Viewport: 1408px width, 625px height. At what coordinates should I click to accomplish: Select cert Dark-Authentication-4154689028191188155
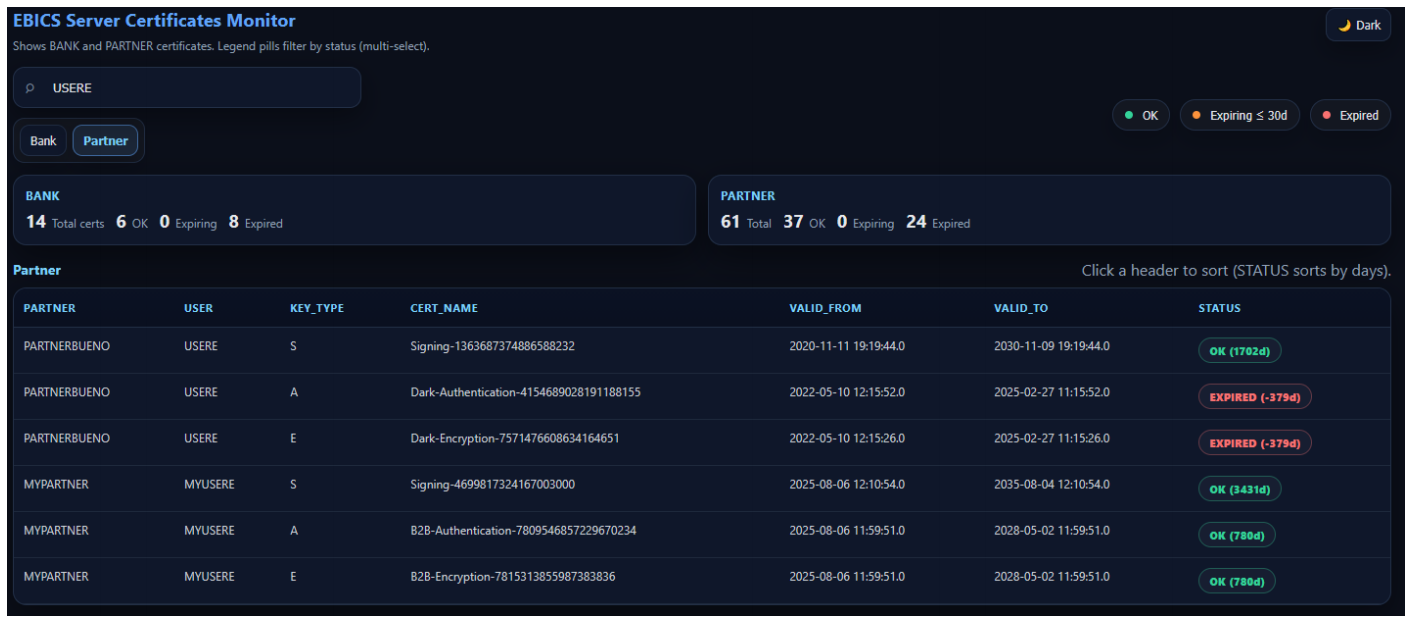tap(525, 392)
